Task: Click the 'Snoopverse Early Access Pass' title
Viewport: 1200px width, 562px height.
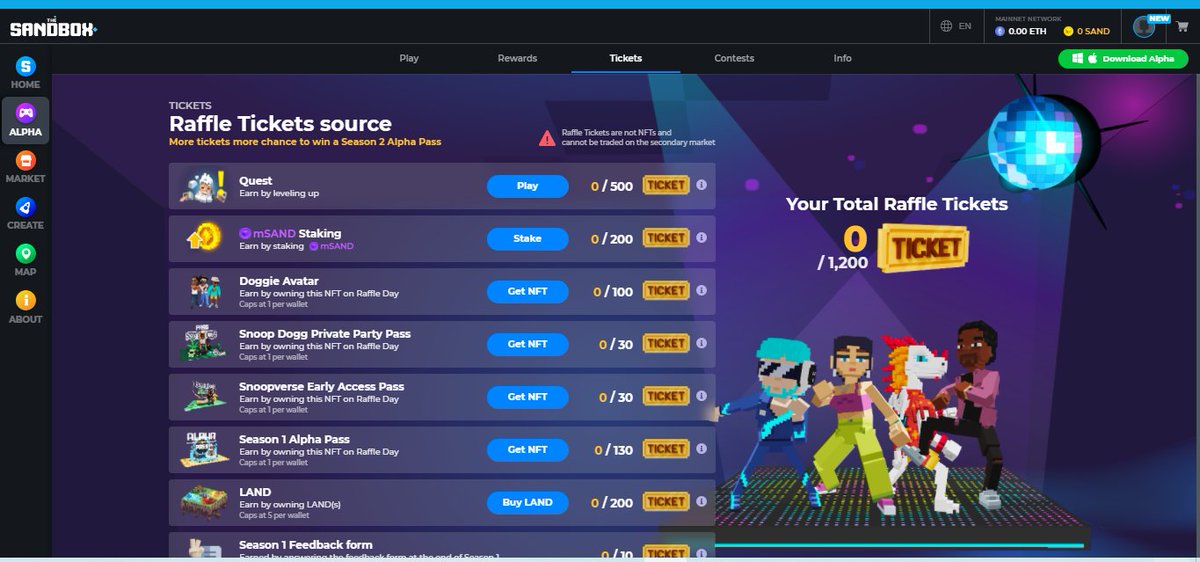Action: tap(321, 387)
